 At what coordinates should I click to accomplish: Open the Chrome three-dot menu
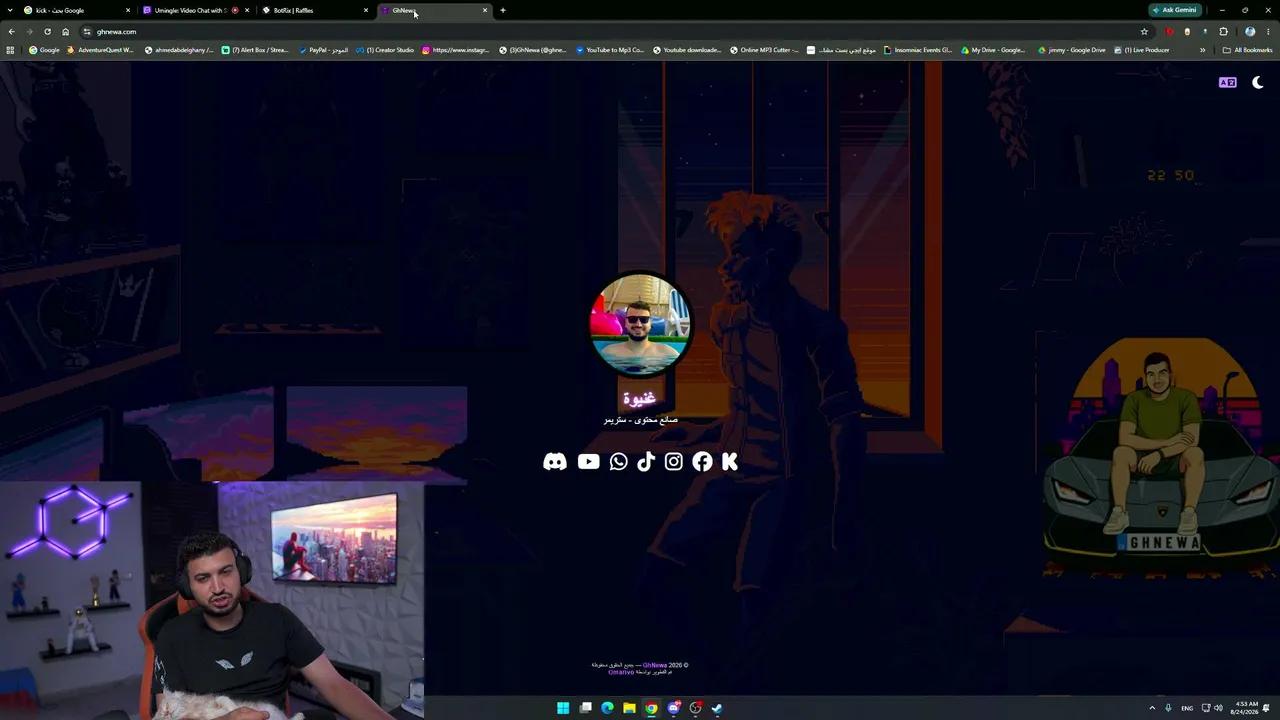click(1268, 32)
